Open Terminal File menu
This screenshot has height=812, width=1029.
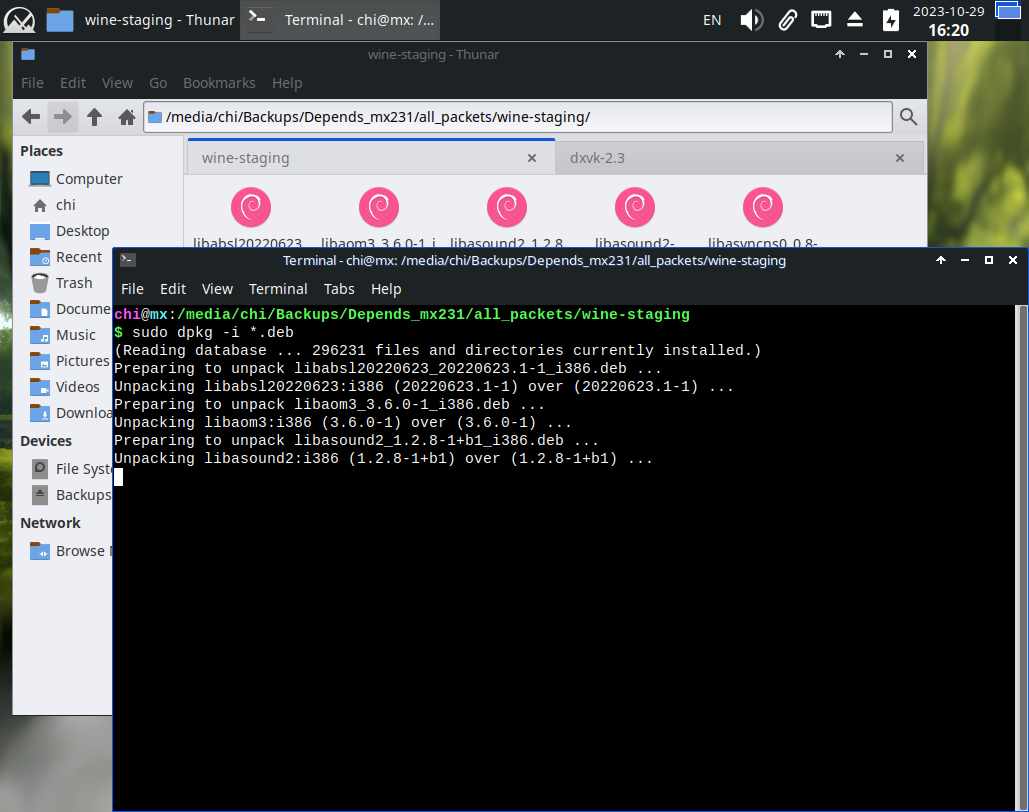(x=132, y=289)
